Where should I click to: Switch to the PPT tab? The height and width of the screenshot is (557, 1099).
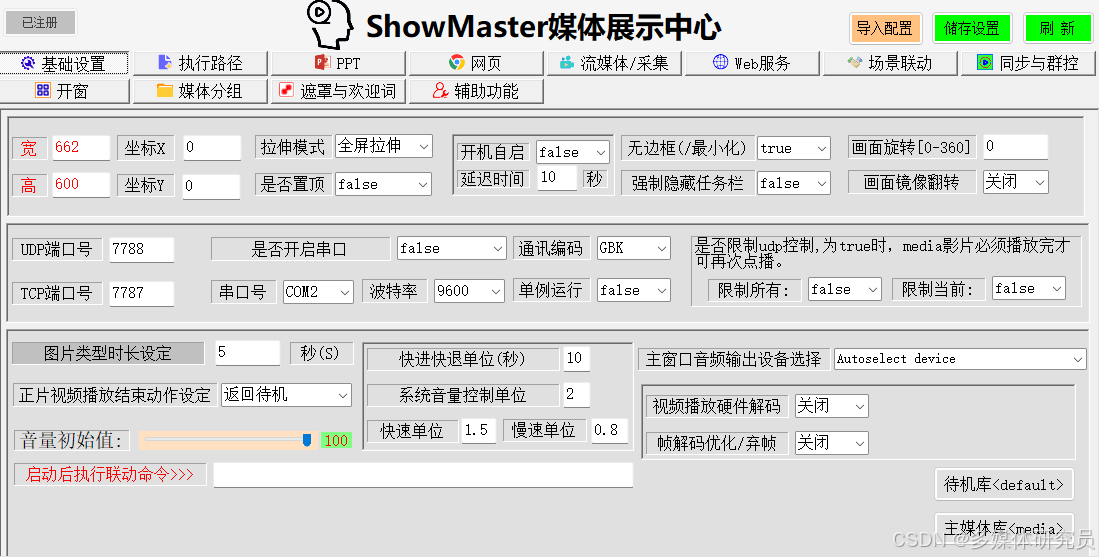[x=338, y=63]
